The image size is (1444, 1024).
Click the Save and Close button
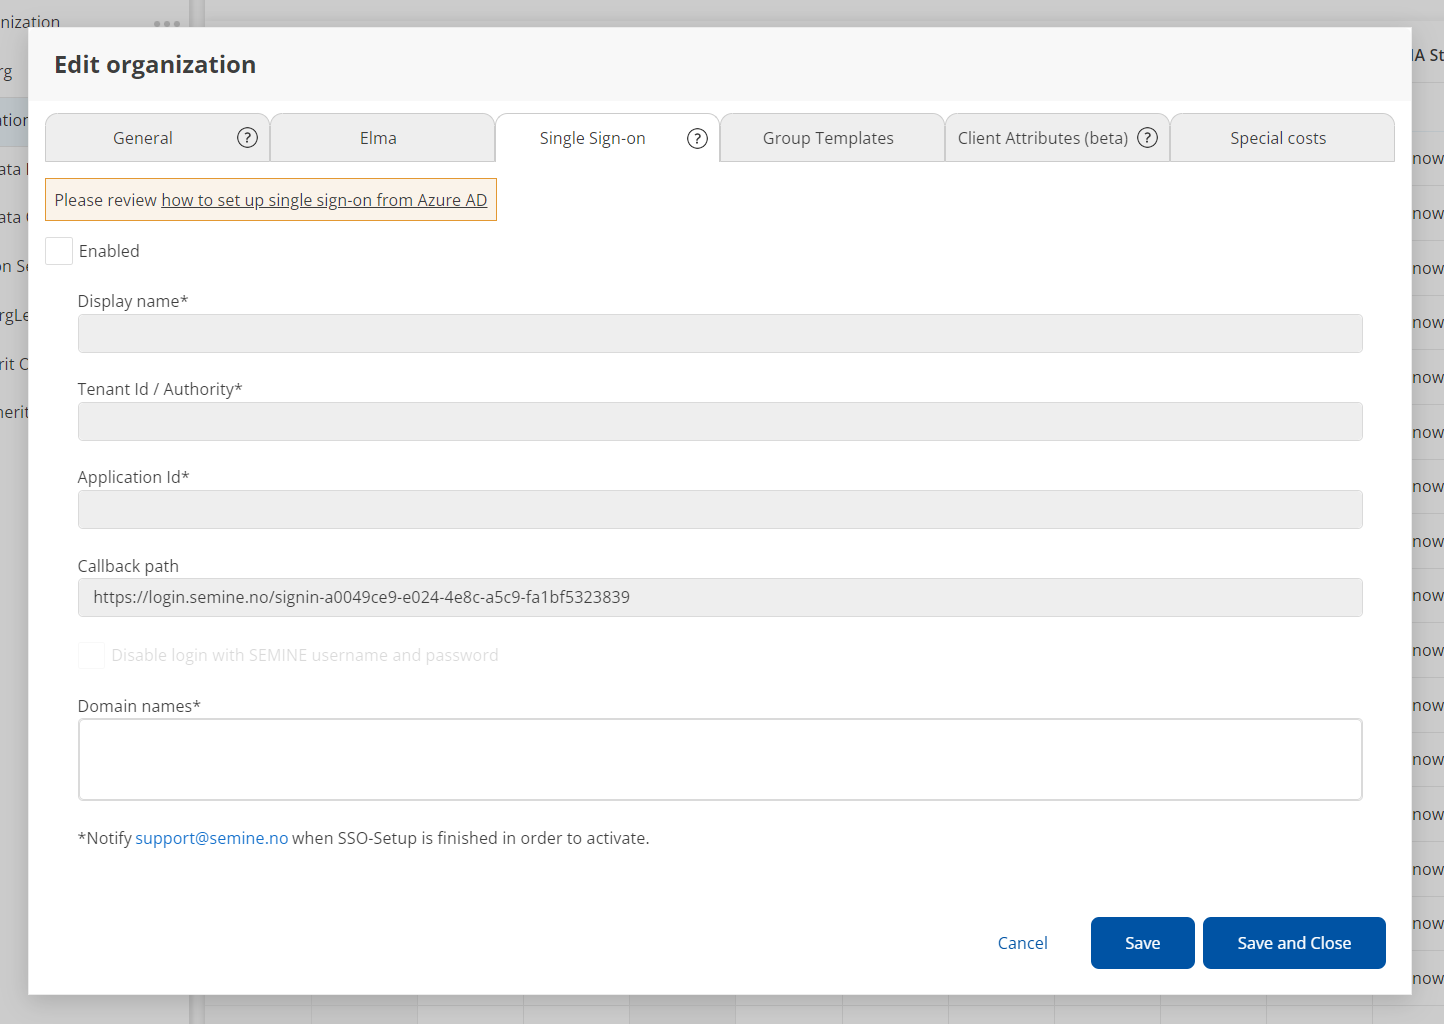[x=1294, y=943]
